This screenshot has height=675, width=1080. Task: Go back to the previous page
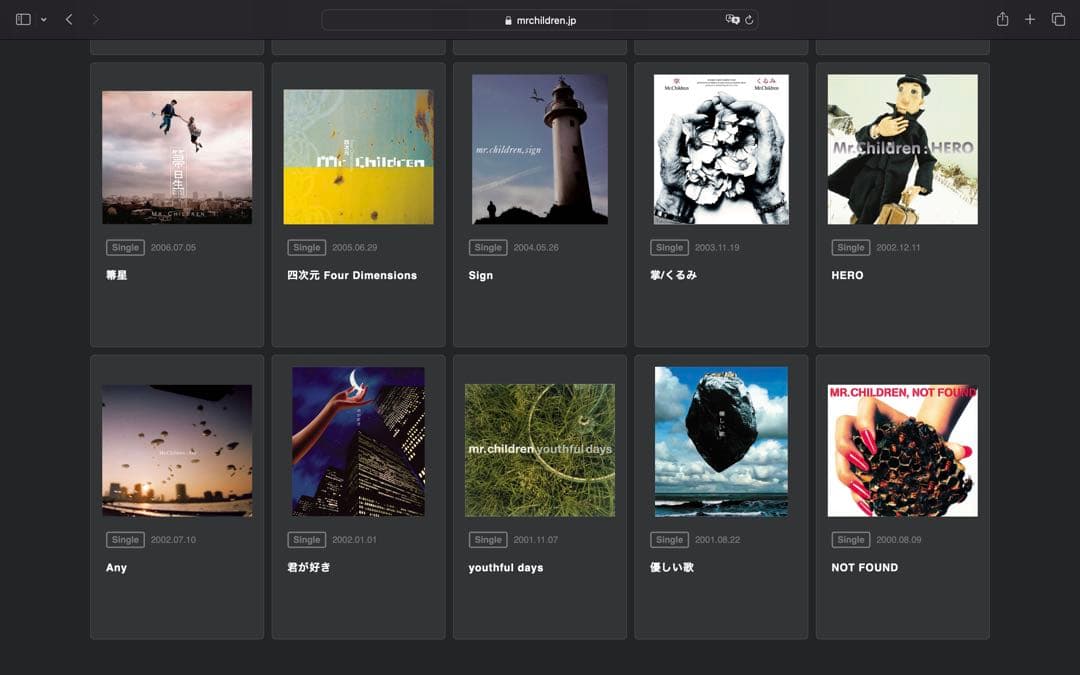pos(69,19)
